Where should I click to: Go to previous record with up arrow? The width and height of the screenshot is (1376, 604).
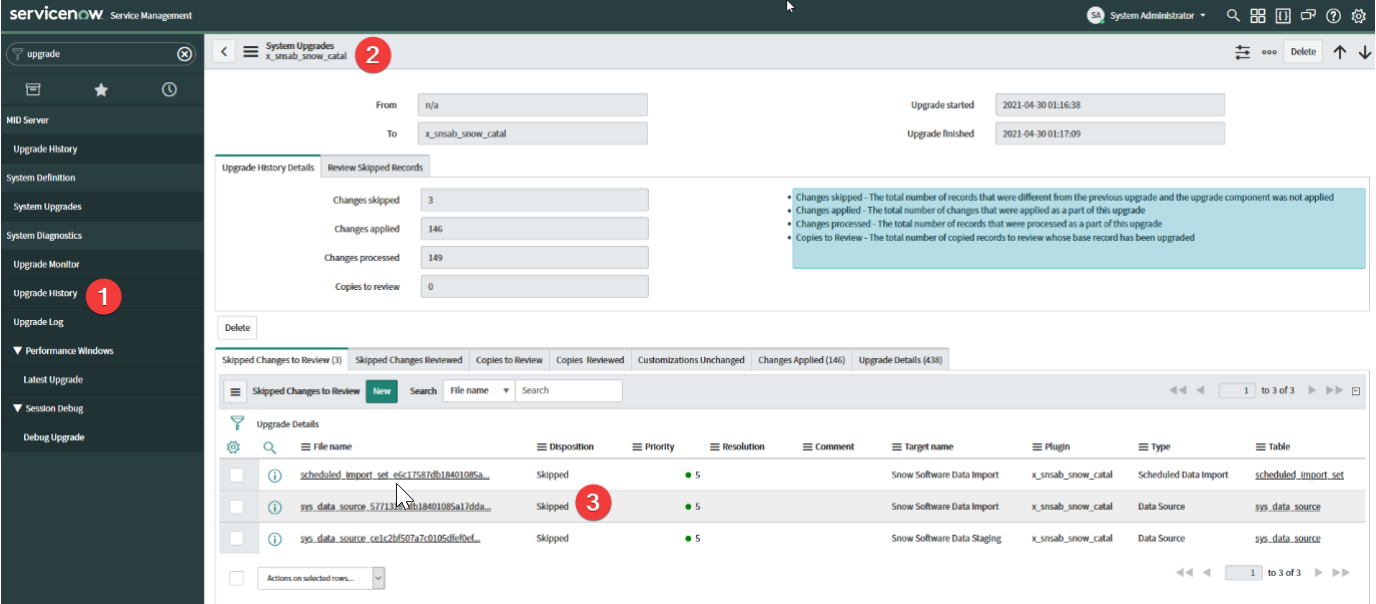(x=1340, y=52)
